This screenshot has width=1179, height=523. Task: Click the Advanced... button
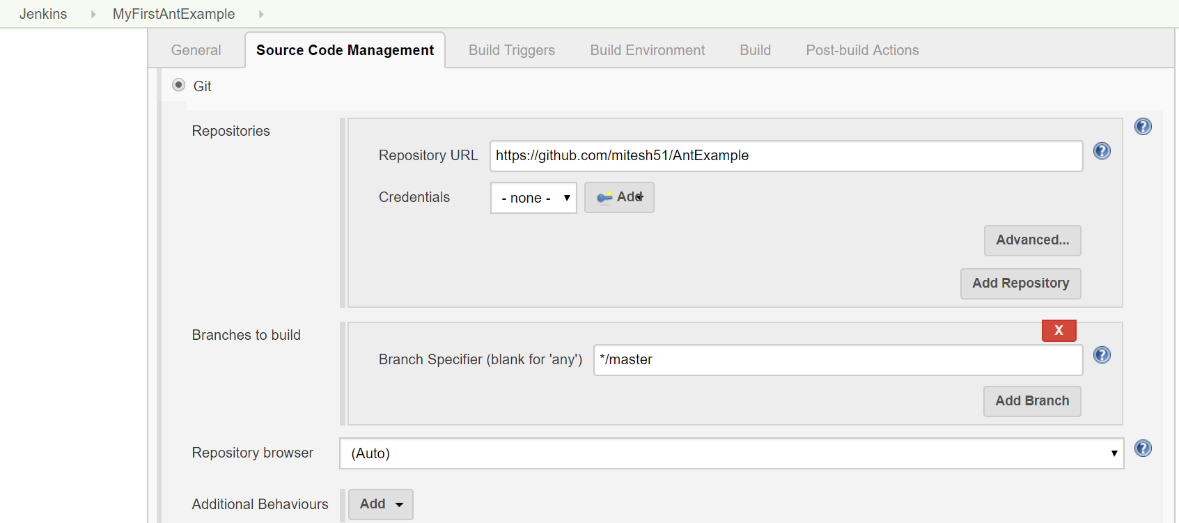[1032, 240]
